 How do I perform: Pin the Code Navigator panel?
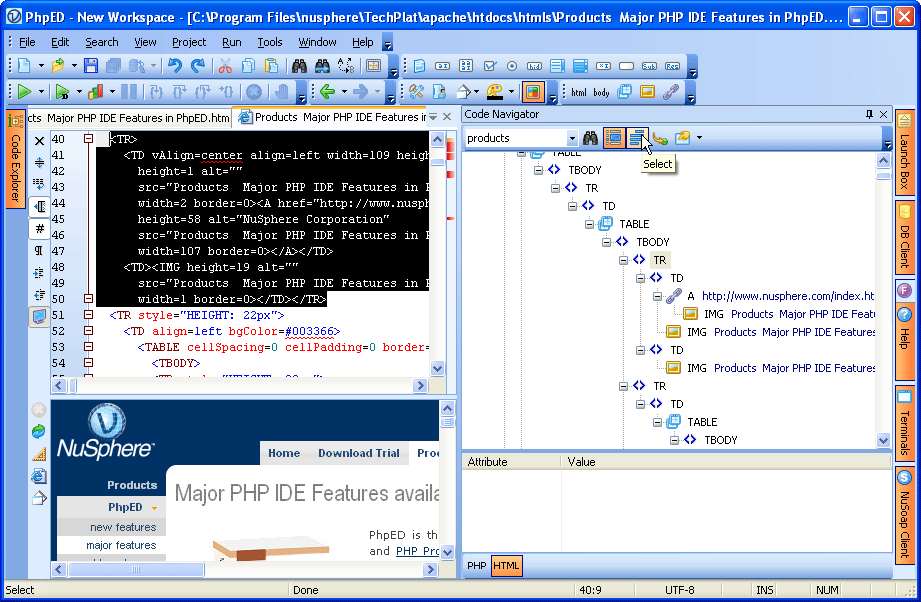pyautogui.click(x=869, y=115)
